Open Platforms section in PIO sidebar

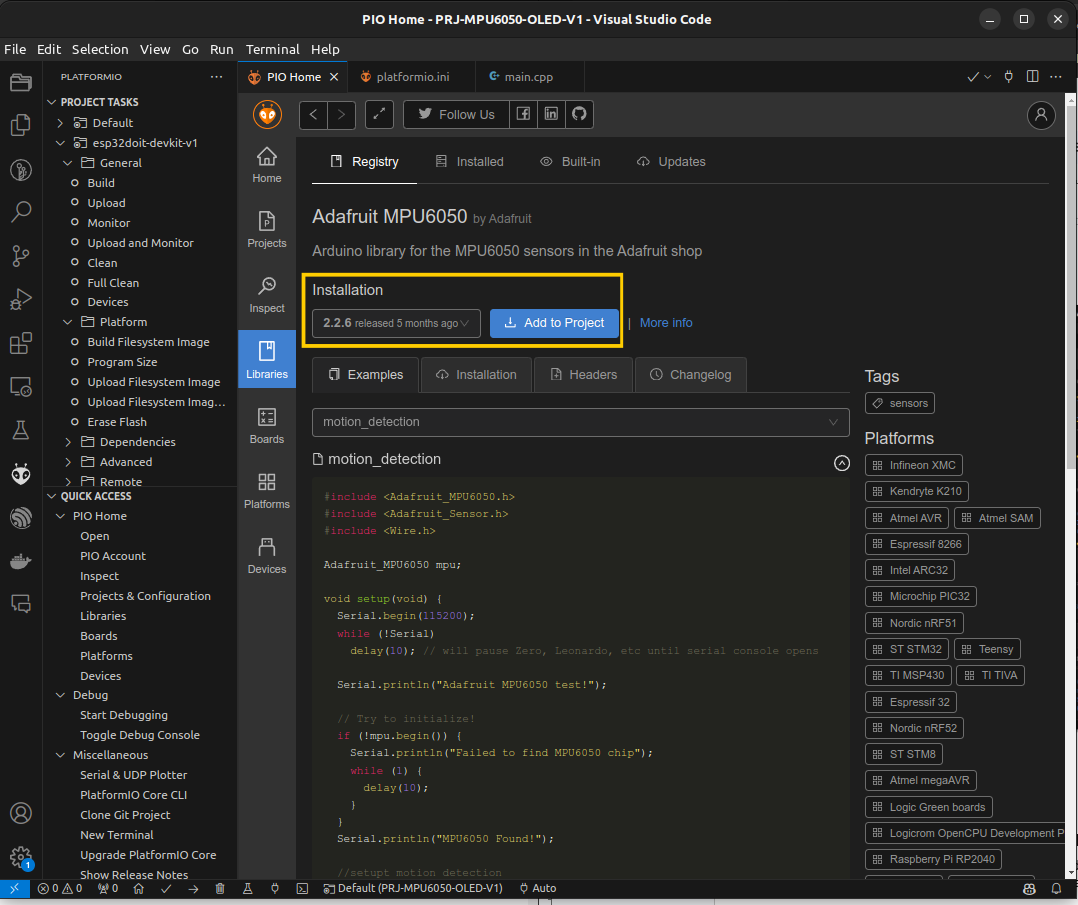pos(267,491)
